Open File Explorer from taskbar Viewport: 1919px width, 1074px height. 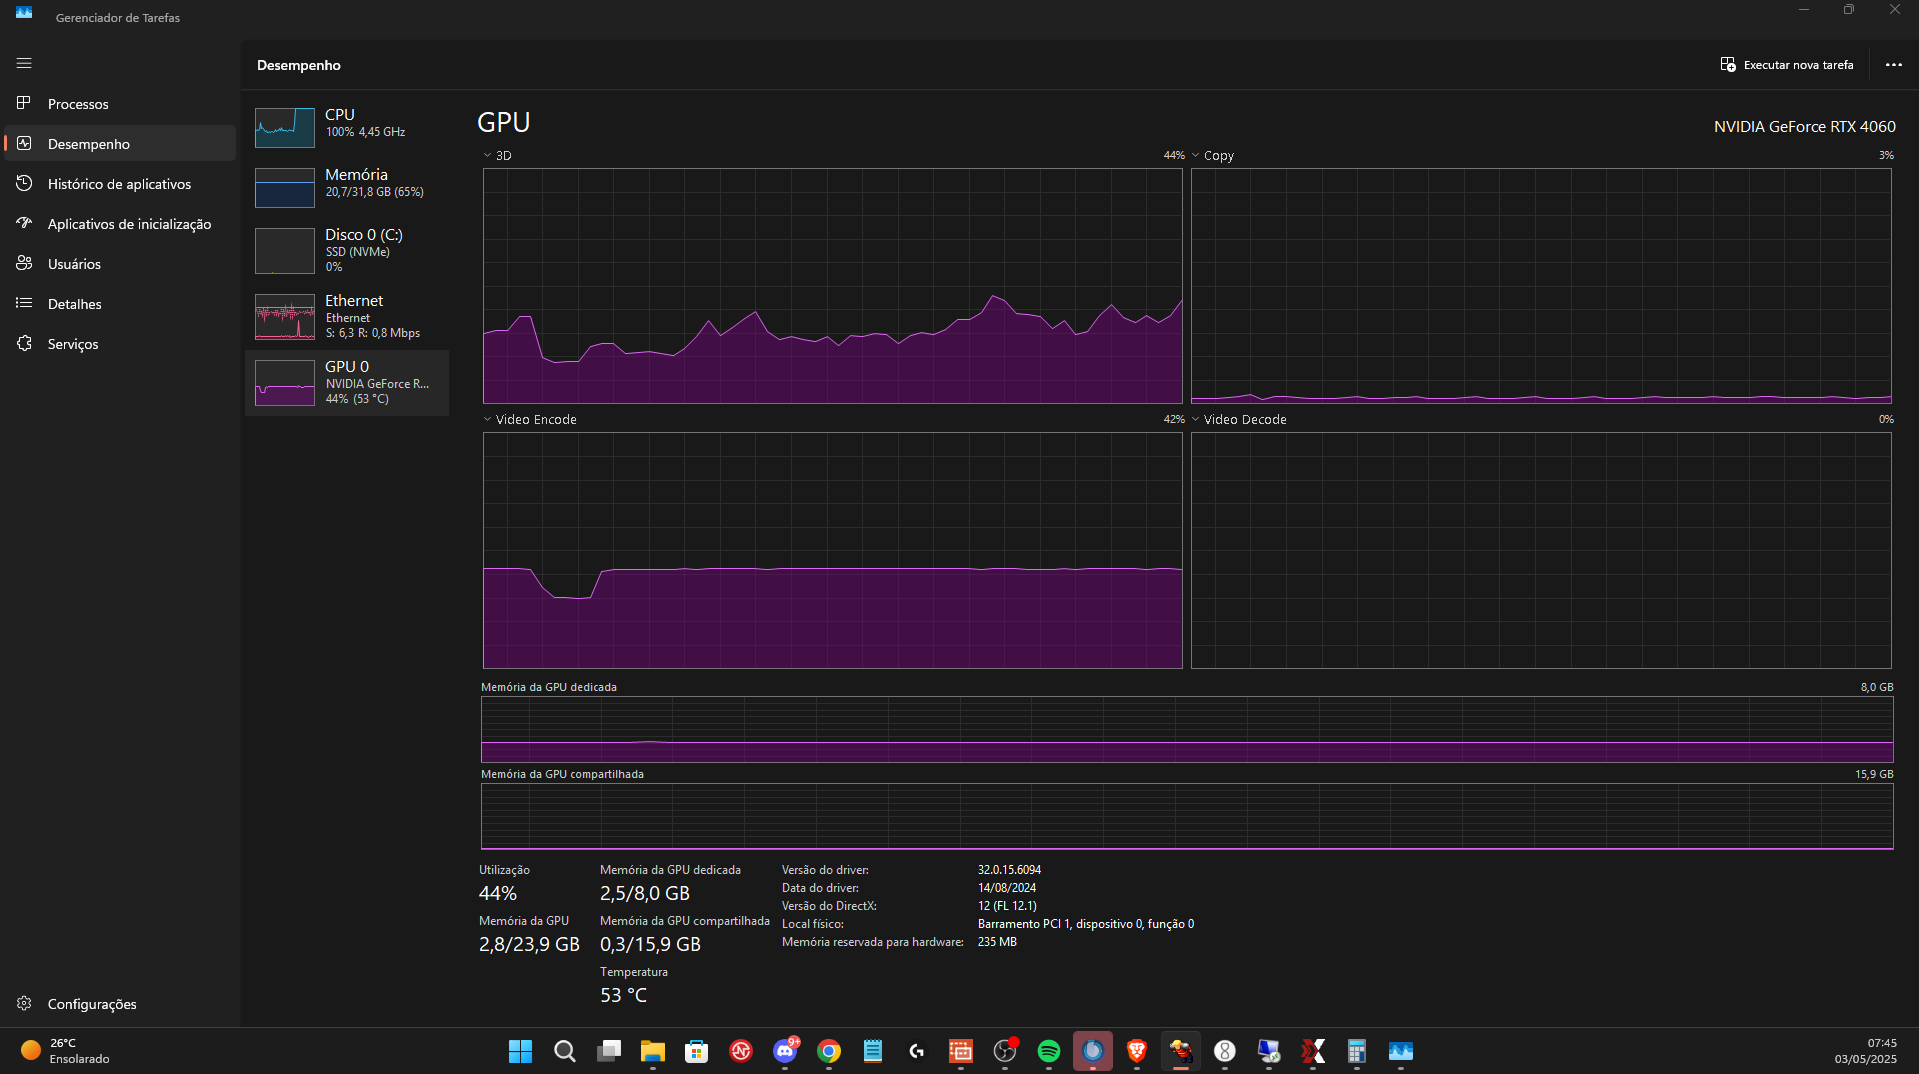pos(653,1051)
